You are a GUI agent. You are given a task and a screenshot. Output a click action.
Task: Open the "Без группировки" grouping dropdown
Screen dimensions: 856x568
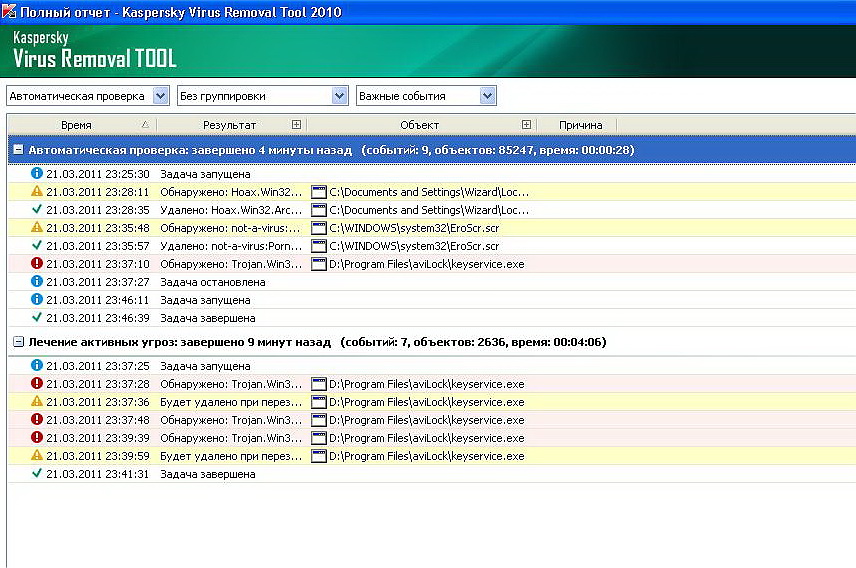[339, 96]
